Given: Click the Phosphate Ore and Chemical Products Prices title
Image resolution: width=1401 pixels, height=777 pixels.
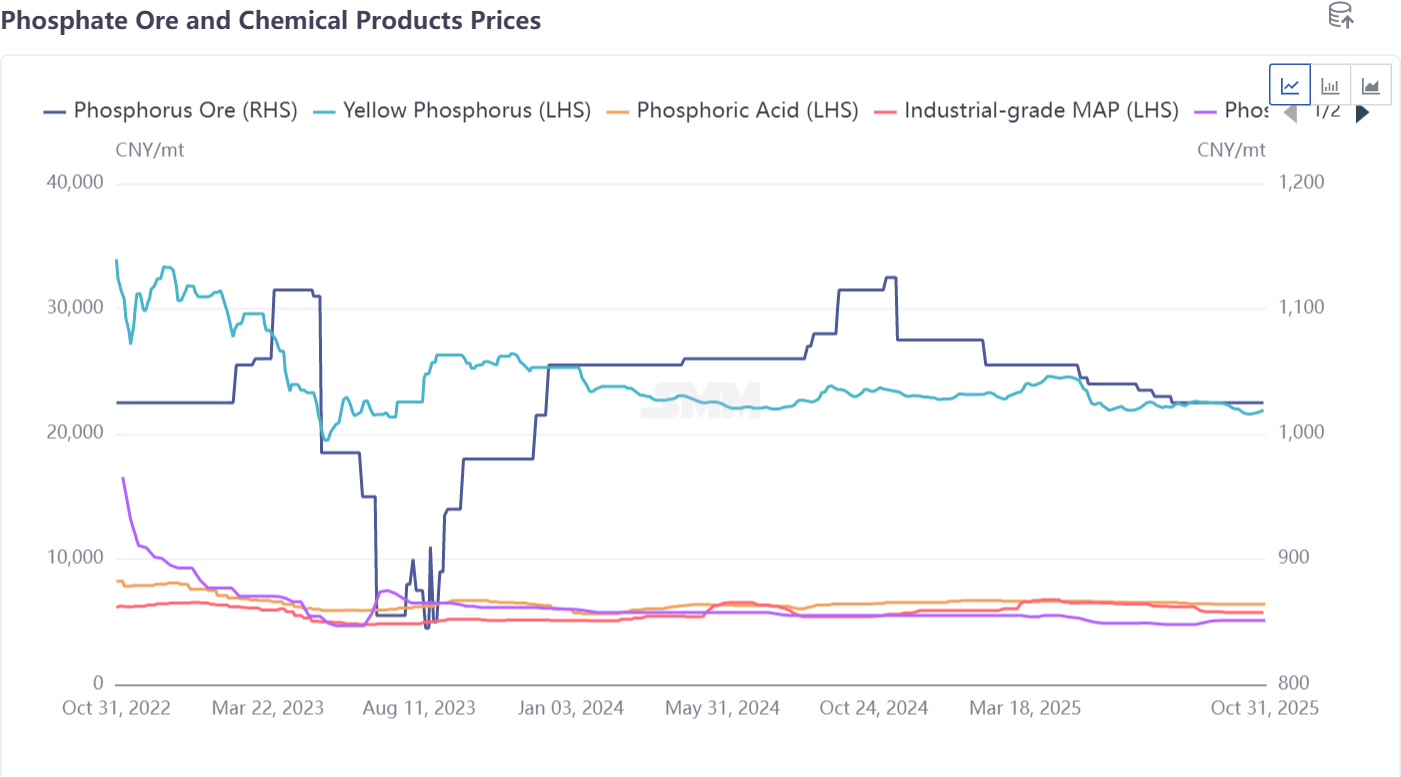Looking at the screenshot, I should [x=271, y=20].
